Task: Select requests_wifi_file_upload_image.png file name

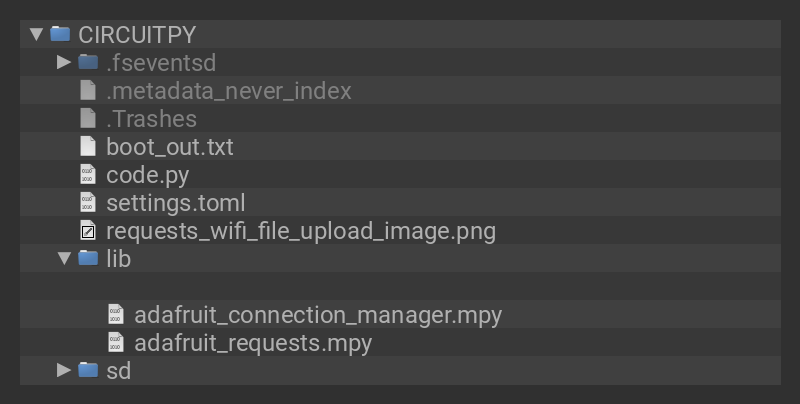Action: point(300,231)
